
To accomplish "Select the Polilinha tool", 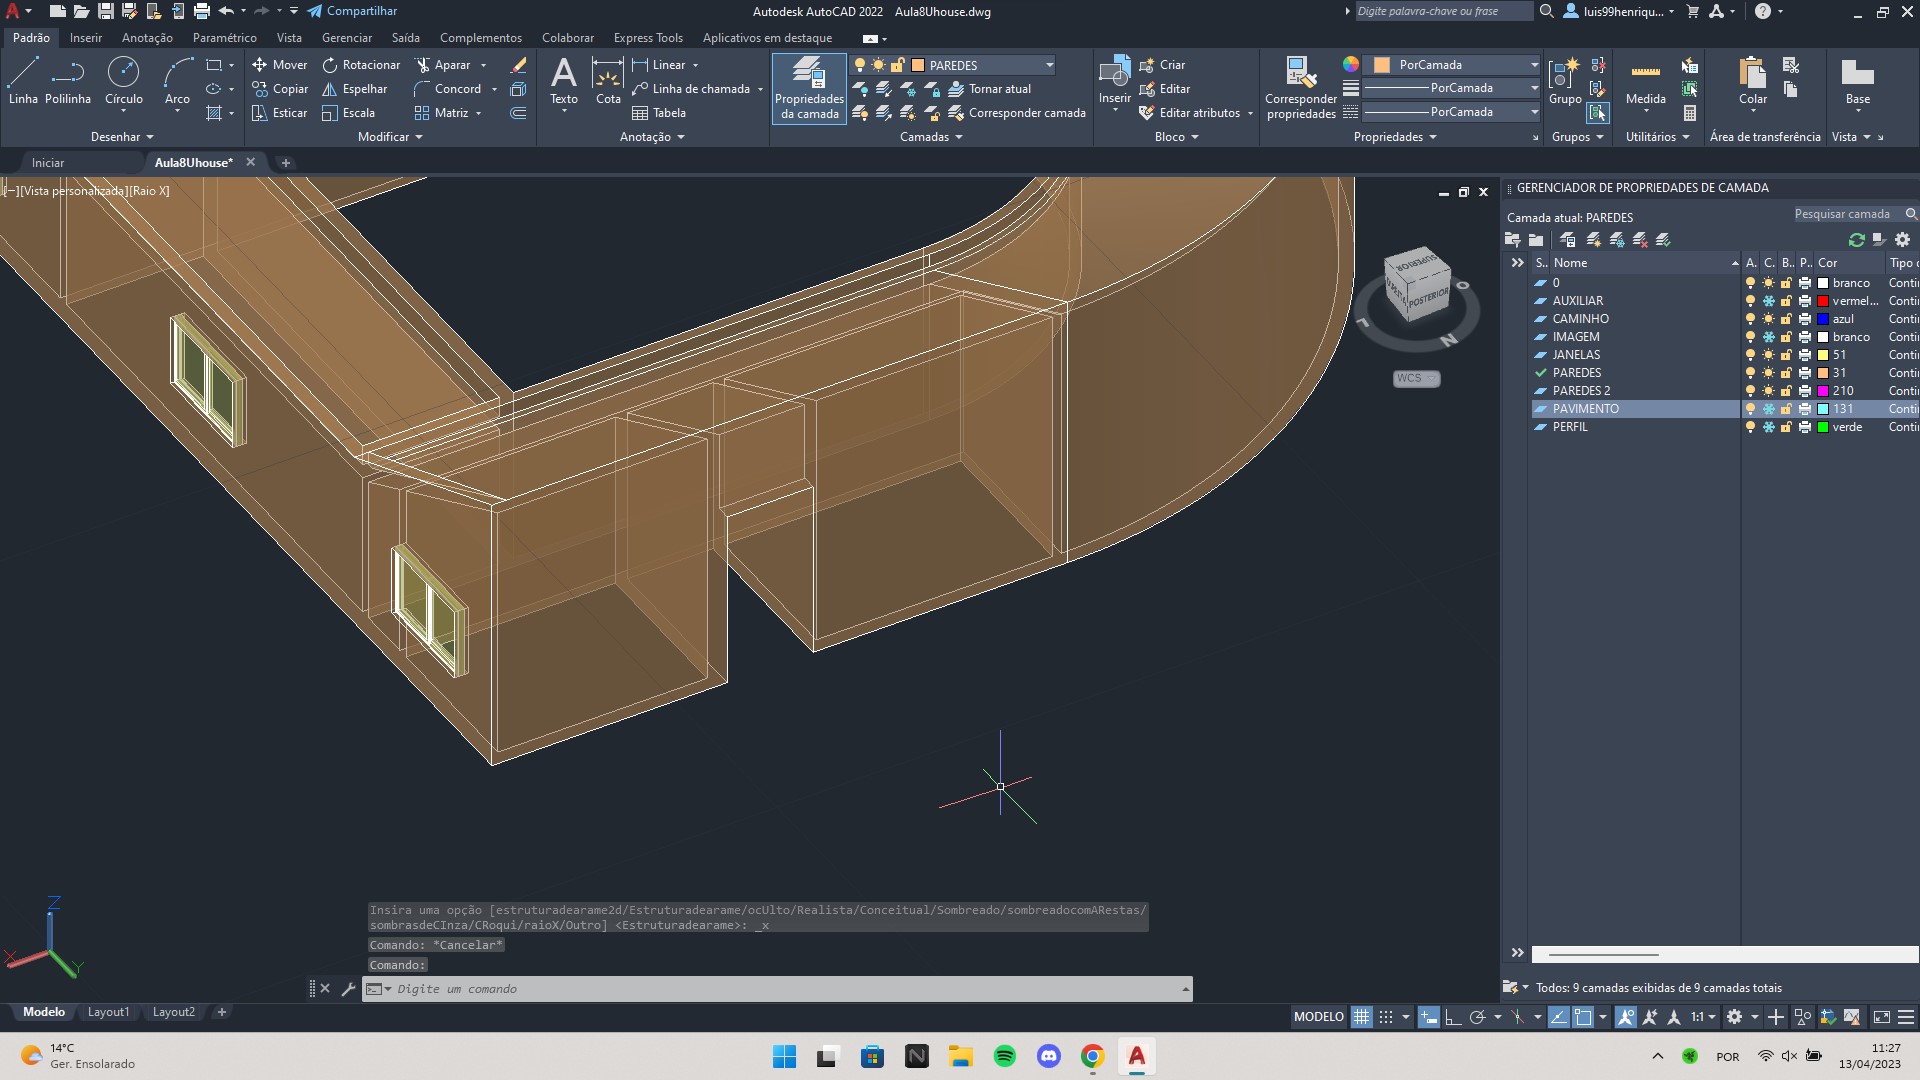I will 68,81.
